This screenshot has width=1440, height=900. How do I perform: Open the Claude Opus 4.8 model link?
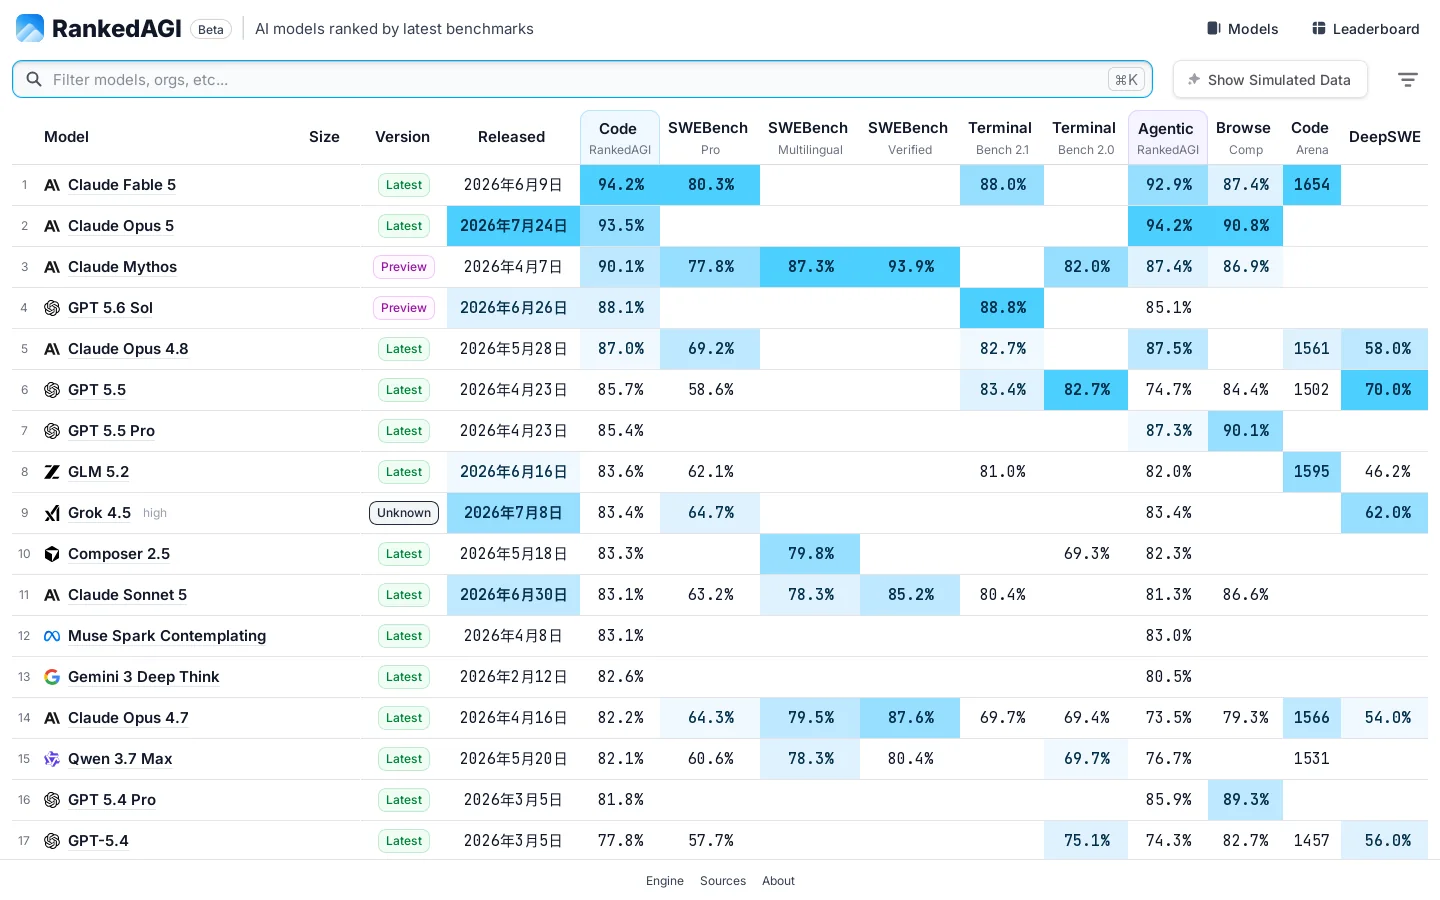coord(128,349)
